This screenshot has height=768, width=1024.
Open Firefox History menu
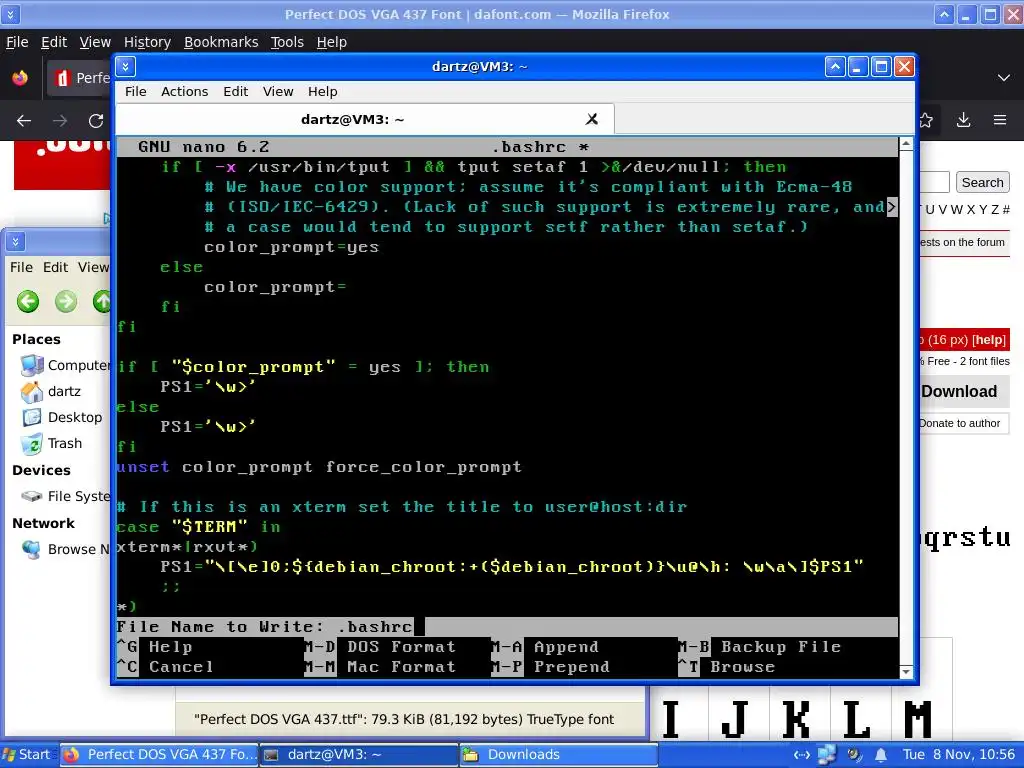click(147, 42)
